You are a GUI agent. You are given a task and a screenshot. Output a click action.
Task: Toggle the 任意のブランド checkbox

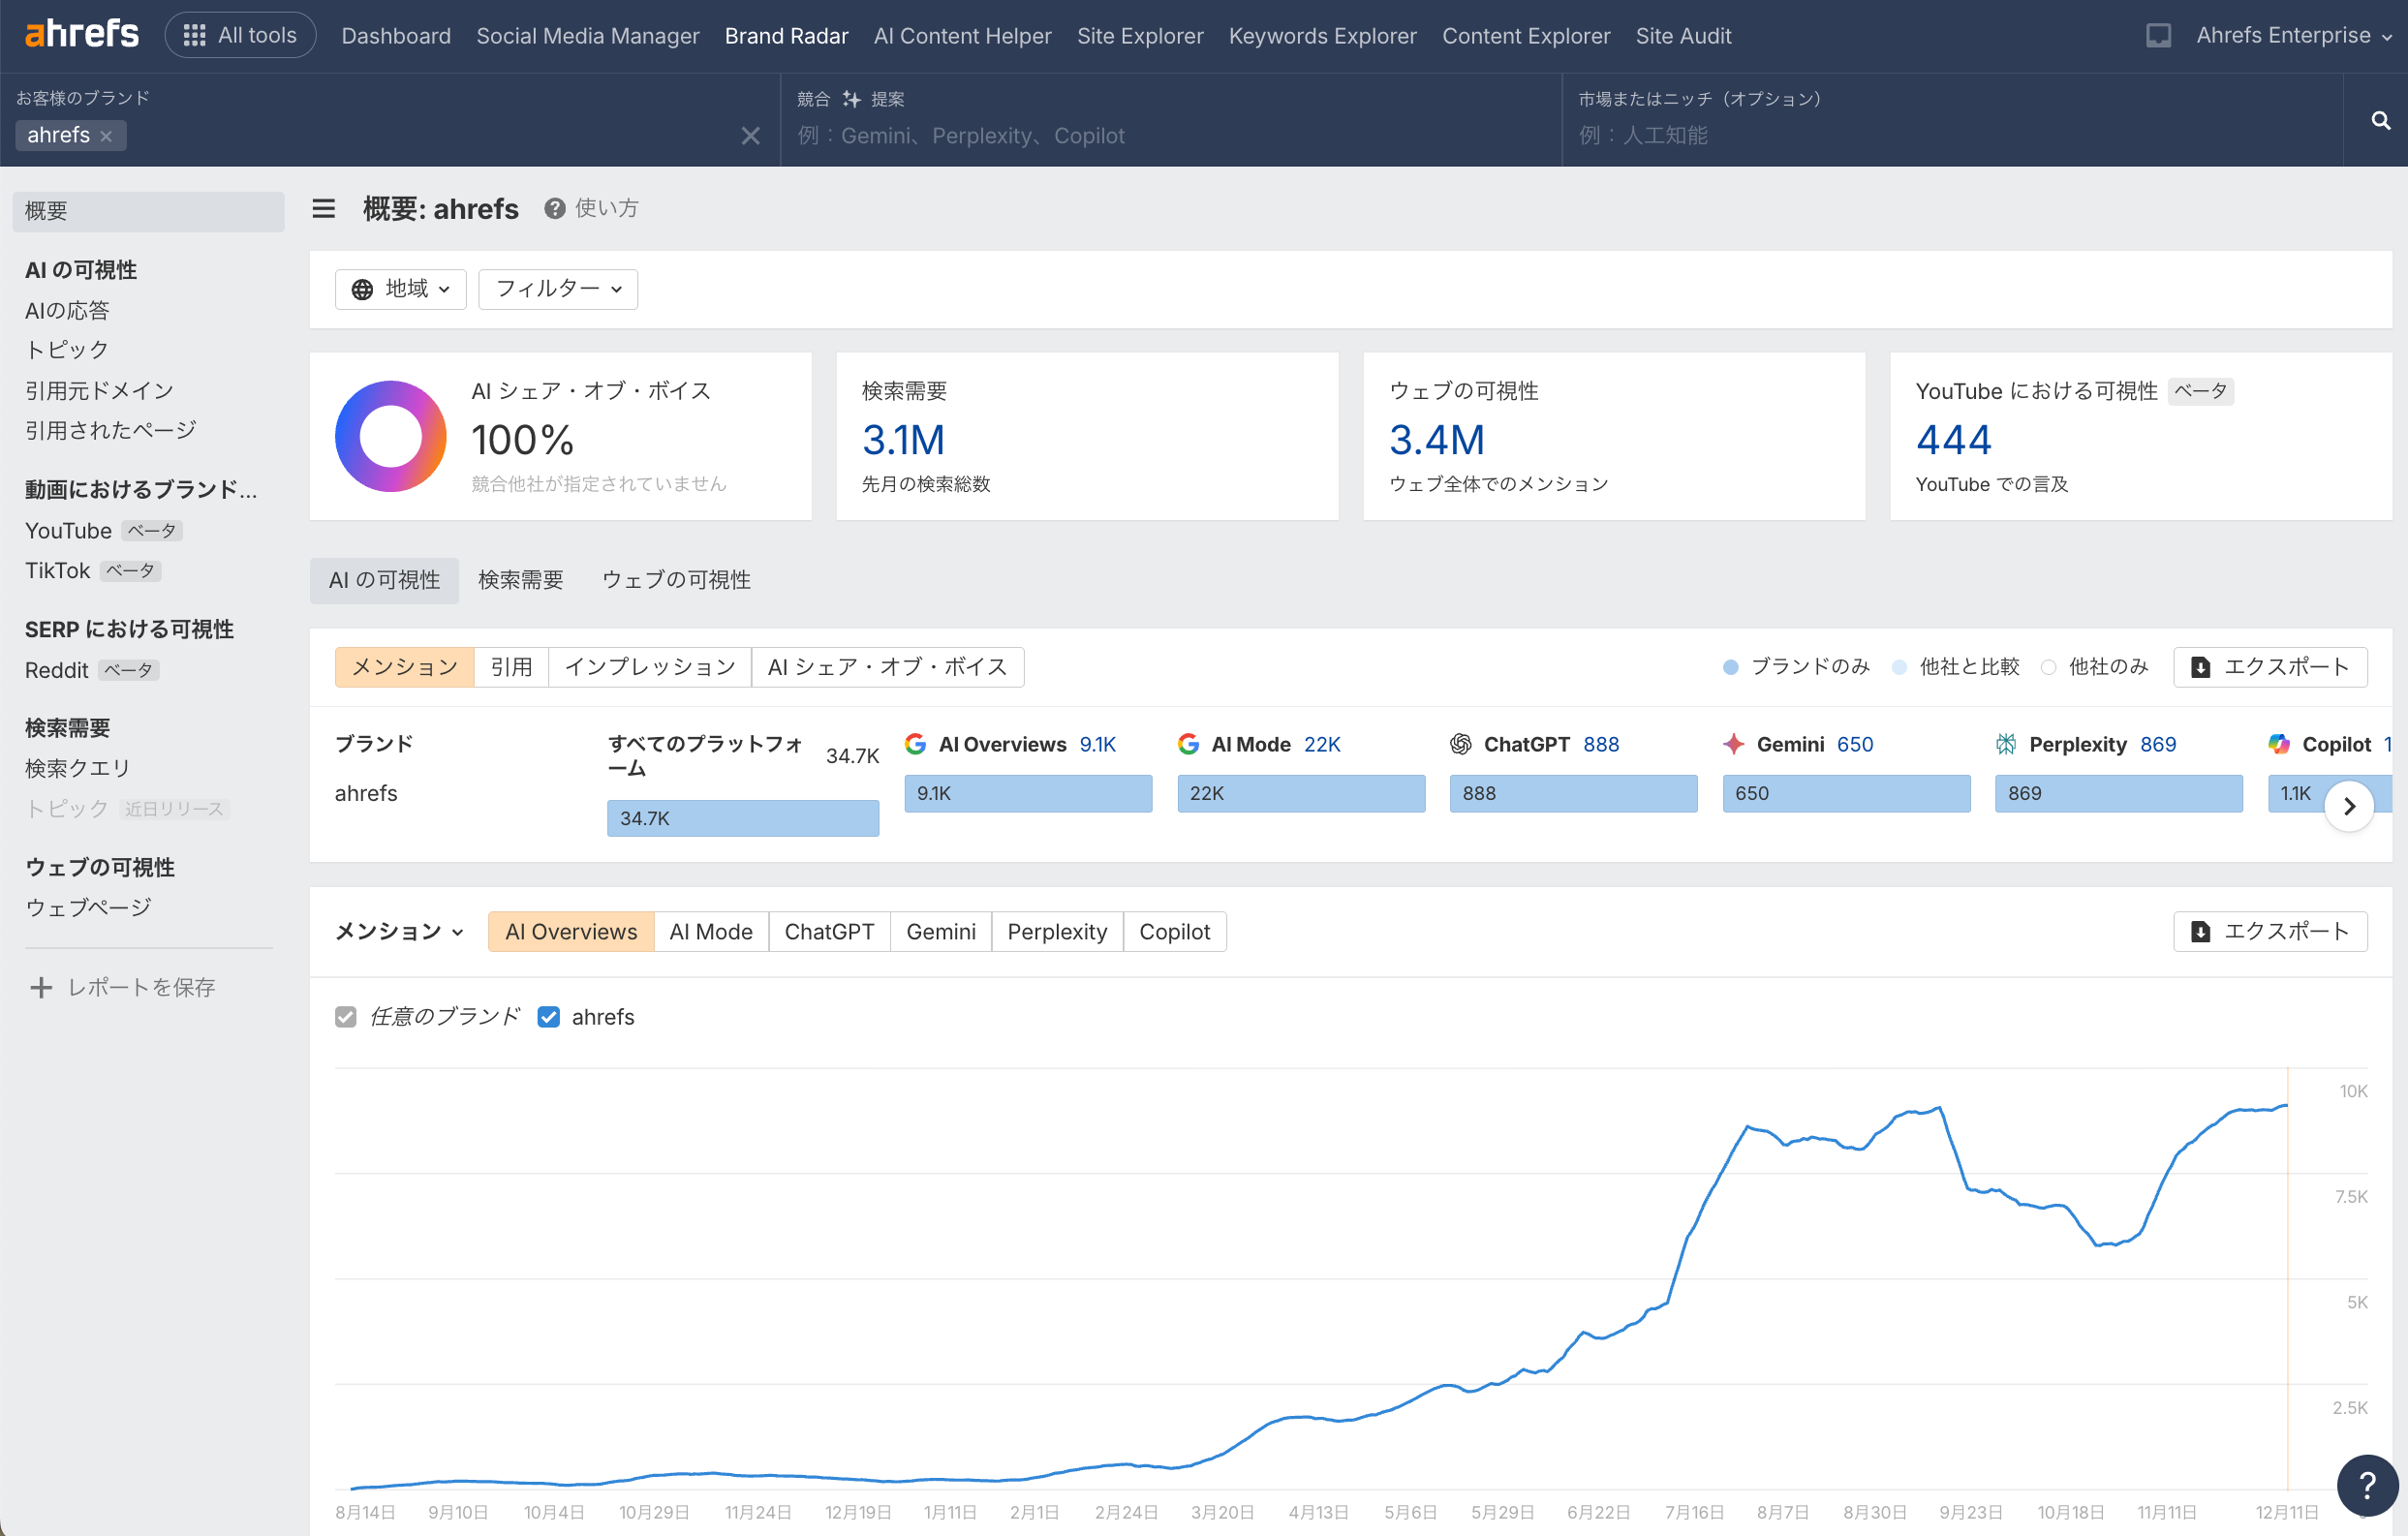pos(346,1017)
